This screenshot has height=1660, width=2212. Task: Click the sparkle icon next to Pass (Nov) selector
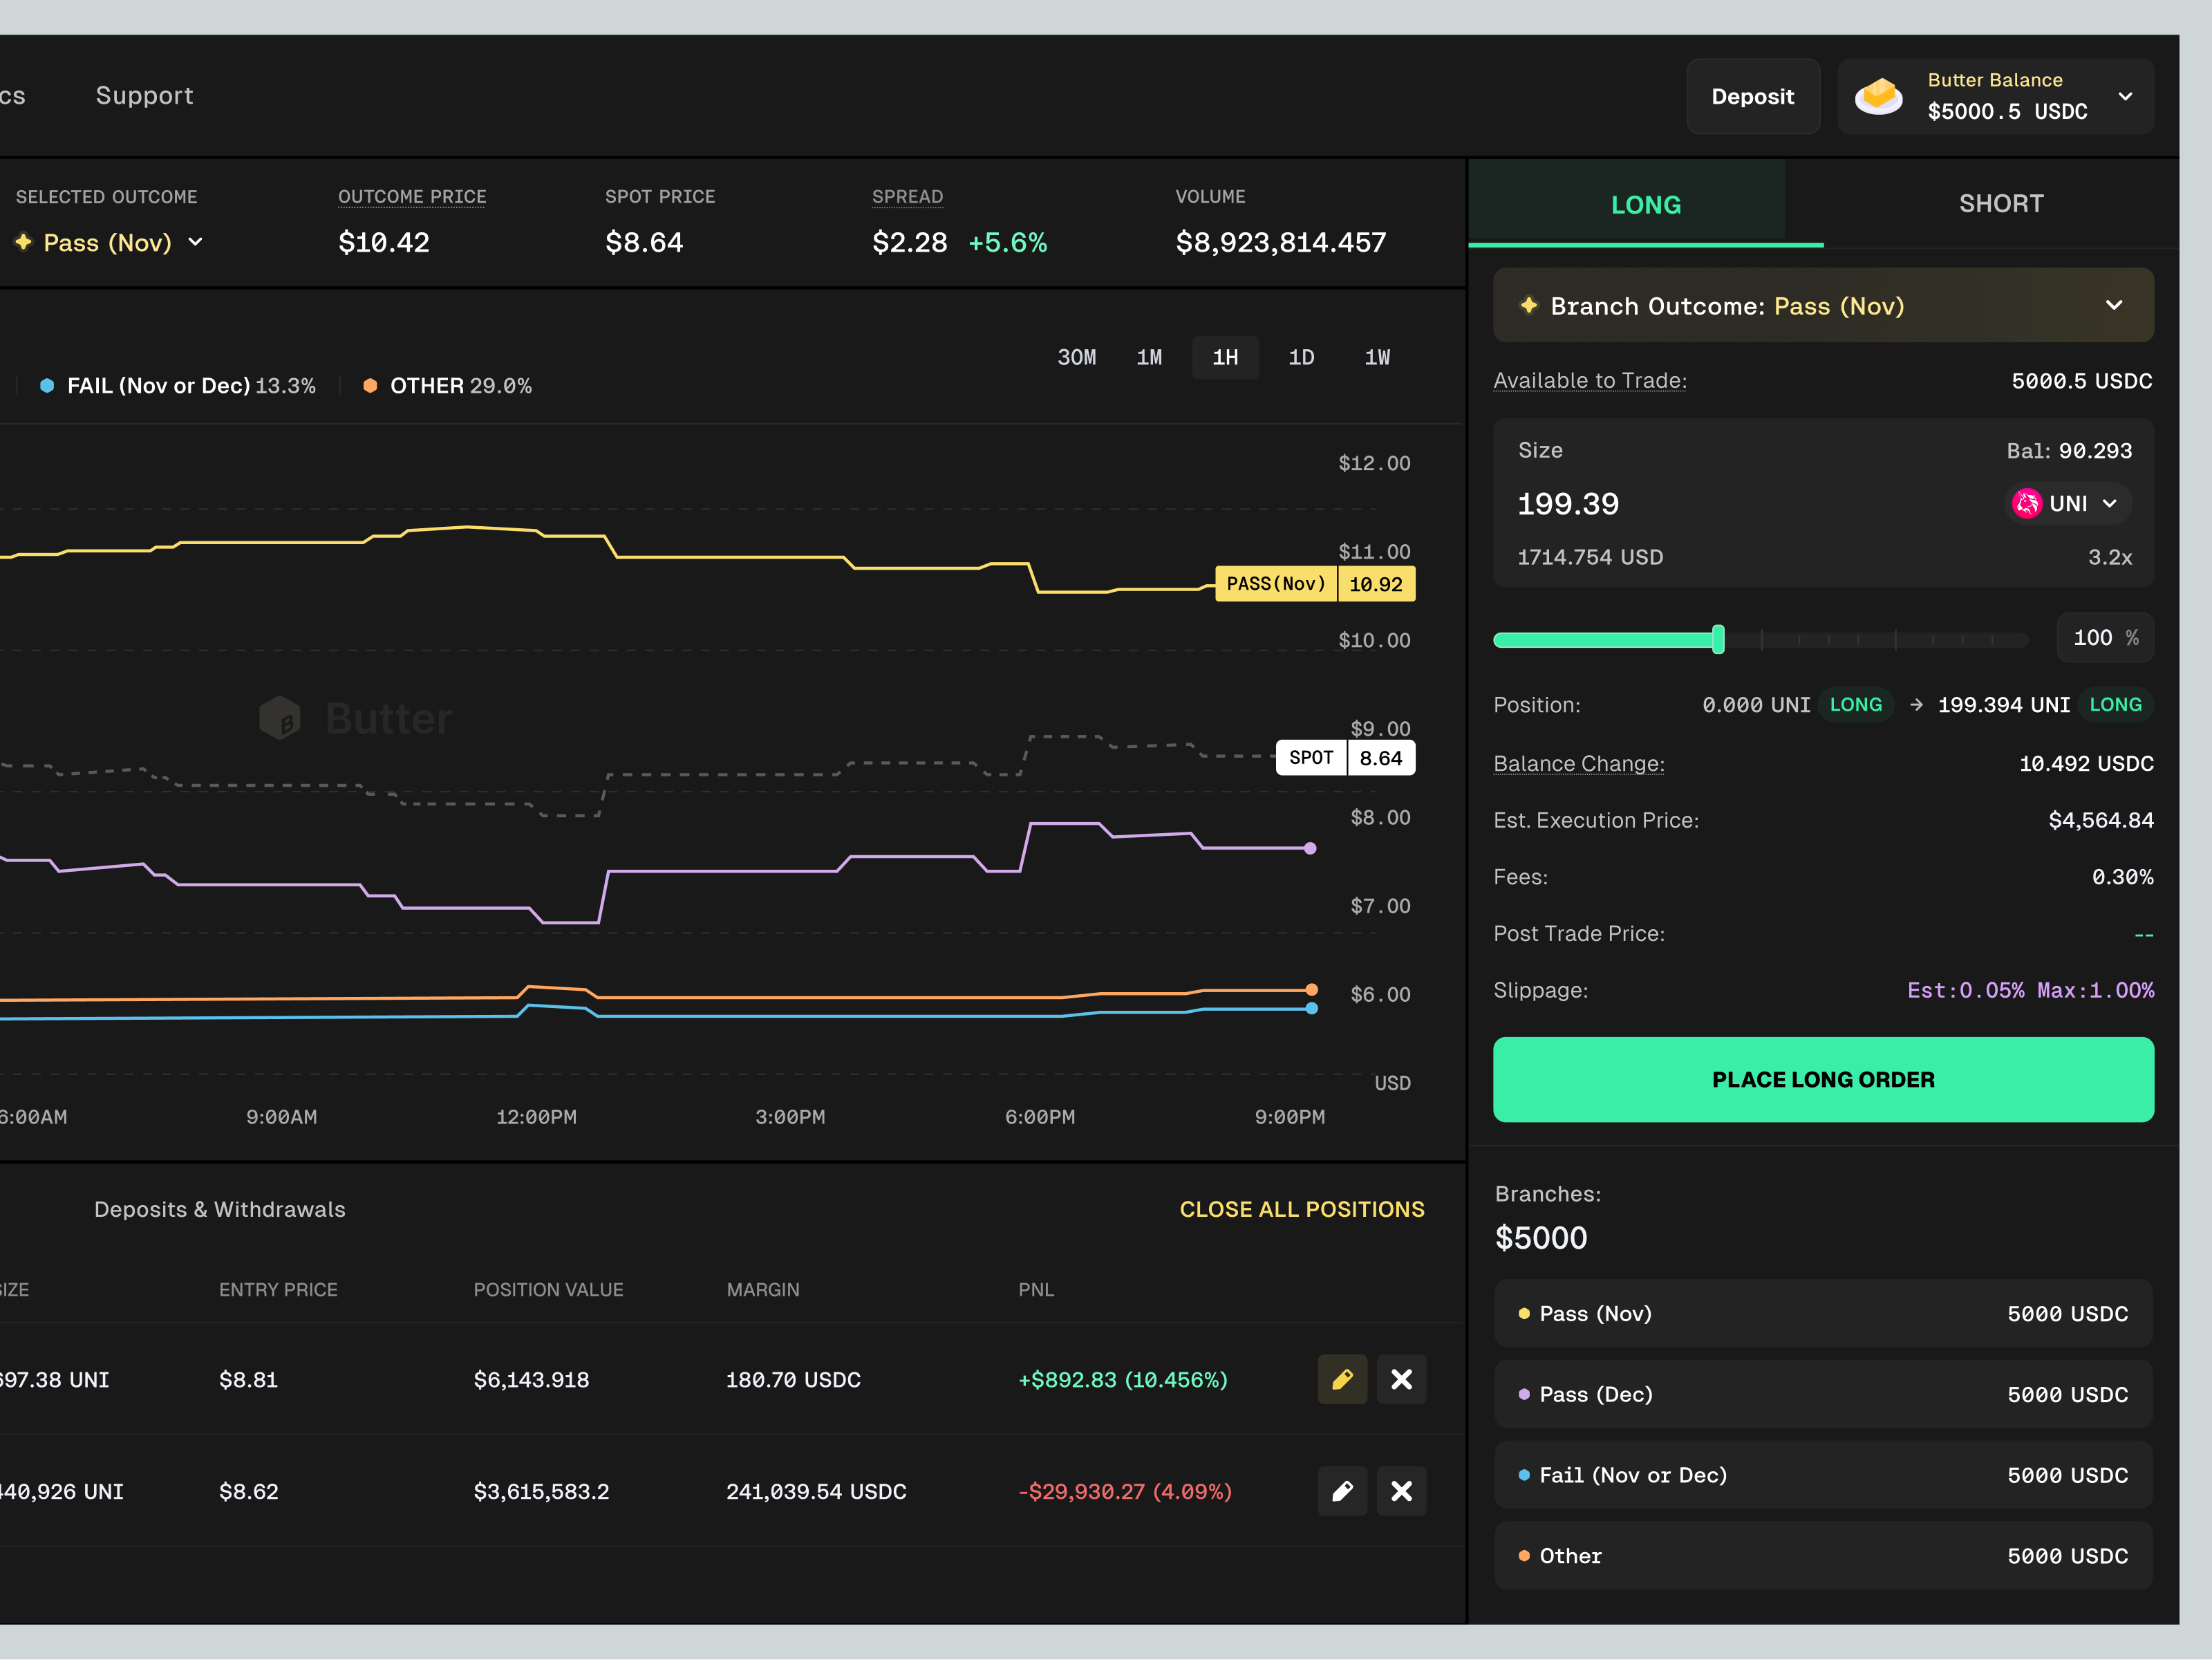tap(23, 241)
